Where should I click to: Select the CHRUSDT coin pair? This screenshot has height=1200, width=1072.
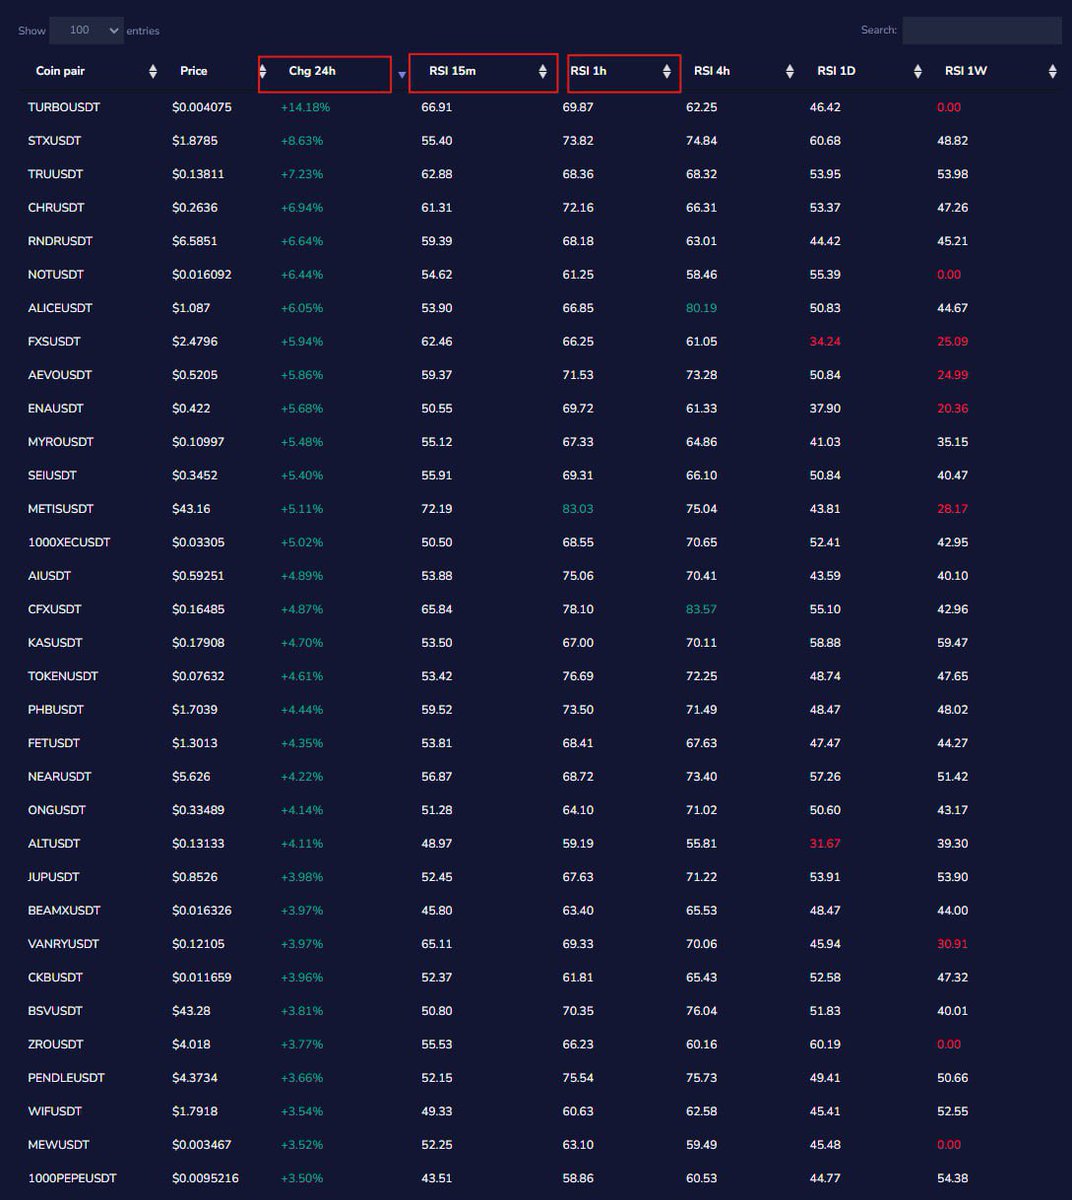pyautogui.click(x=56, y=208)
